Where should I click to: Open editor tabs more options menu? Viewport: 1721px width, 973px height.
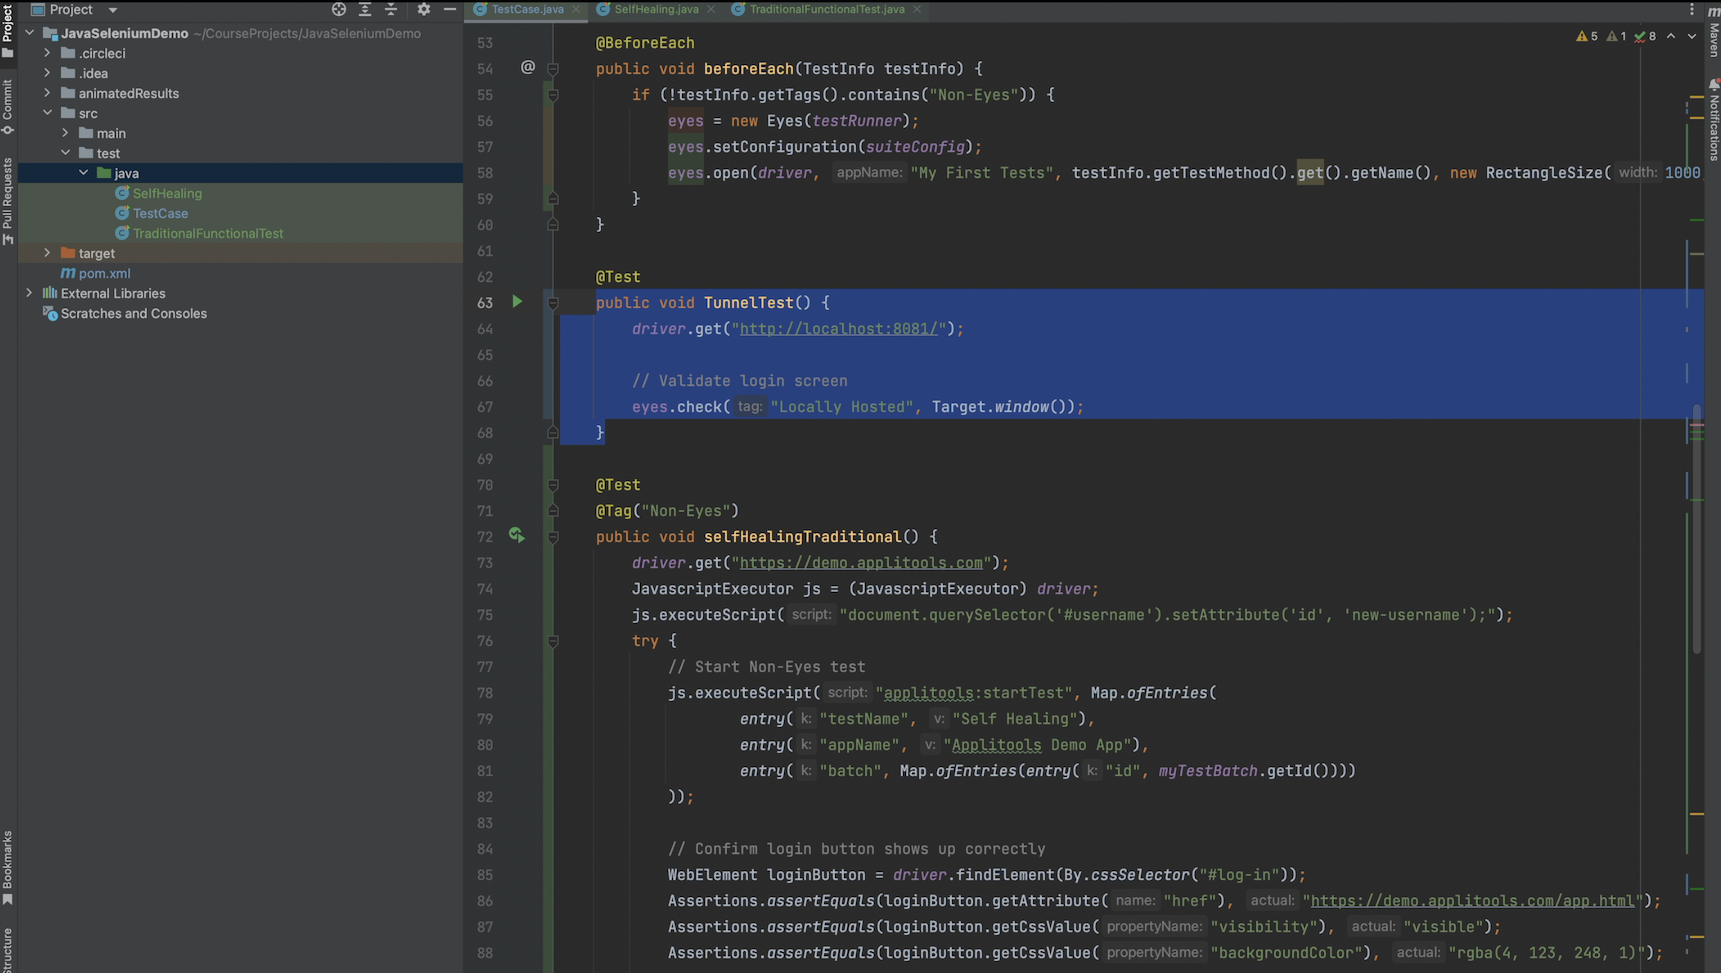pyautogui.click(x=1692, y=9)
